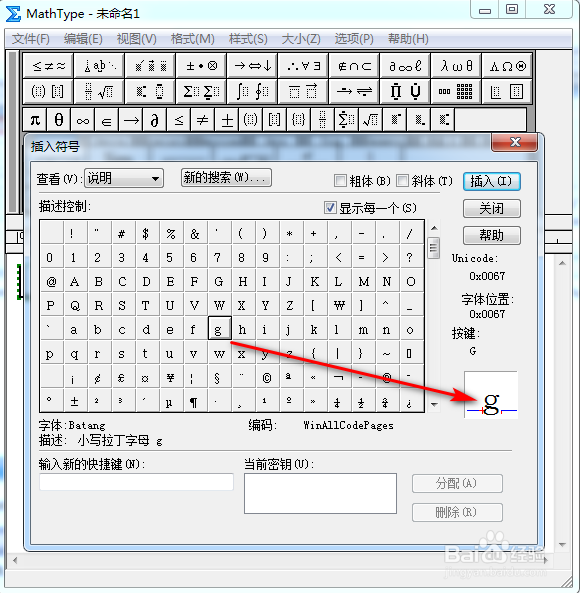Select the @ symbol in the grid
Viewport: 580px width, 593px height.
pyautogui.click(x=51, y=281)
